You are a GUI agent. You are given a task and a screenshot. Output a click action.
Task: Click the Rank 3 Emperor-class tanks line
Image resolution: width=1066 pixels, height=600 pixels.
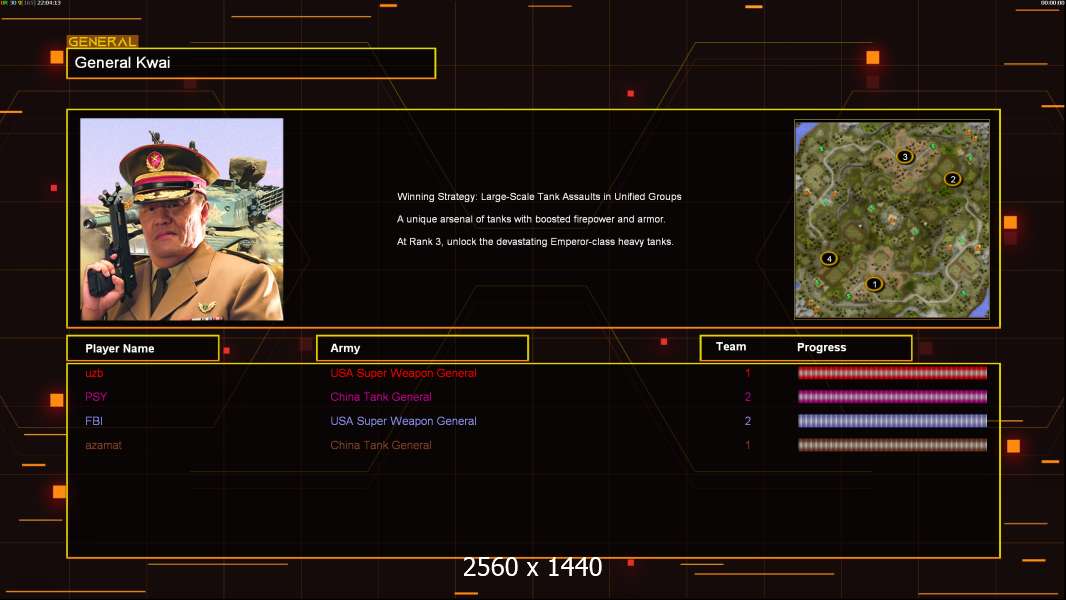(535, 242)
